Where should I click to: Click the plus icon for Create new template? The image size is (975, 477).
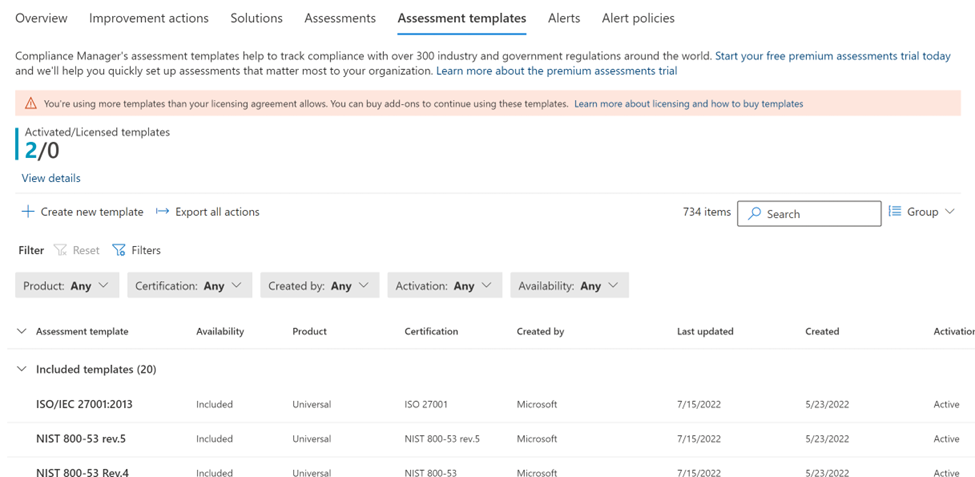(x=28, y=212)
